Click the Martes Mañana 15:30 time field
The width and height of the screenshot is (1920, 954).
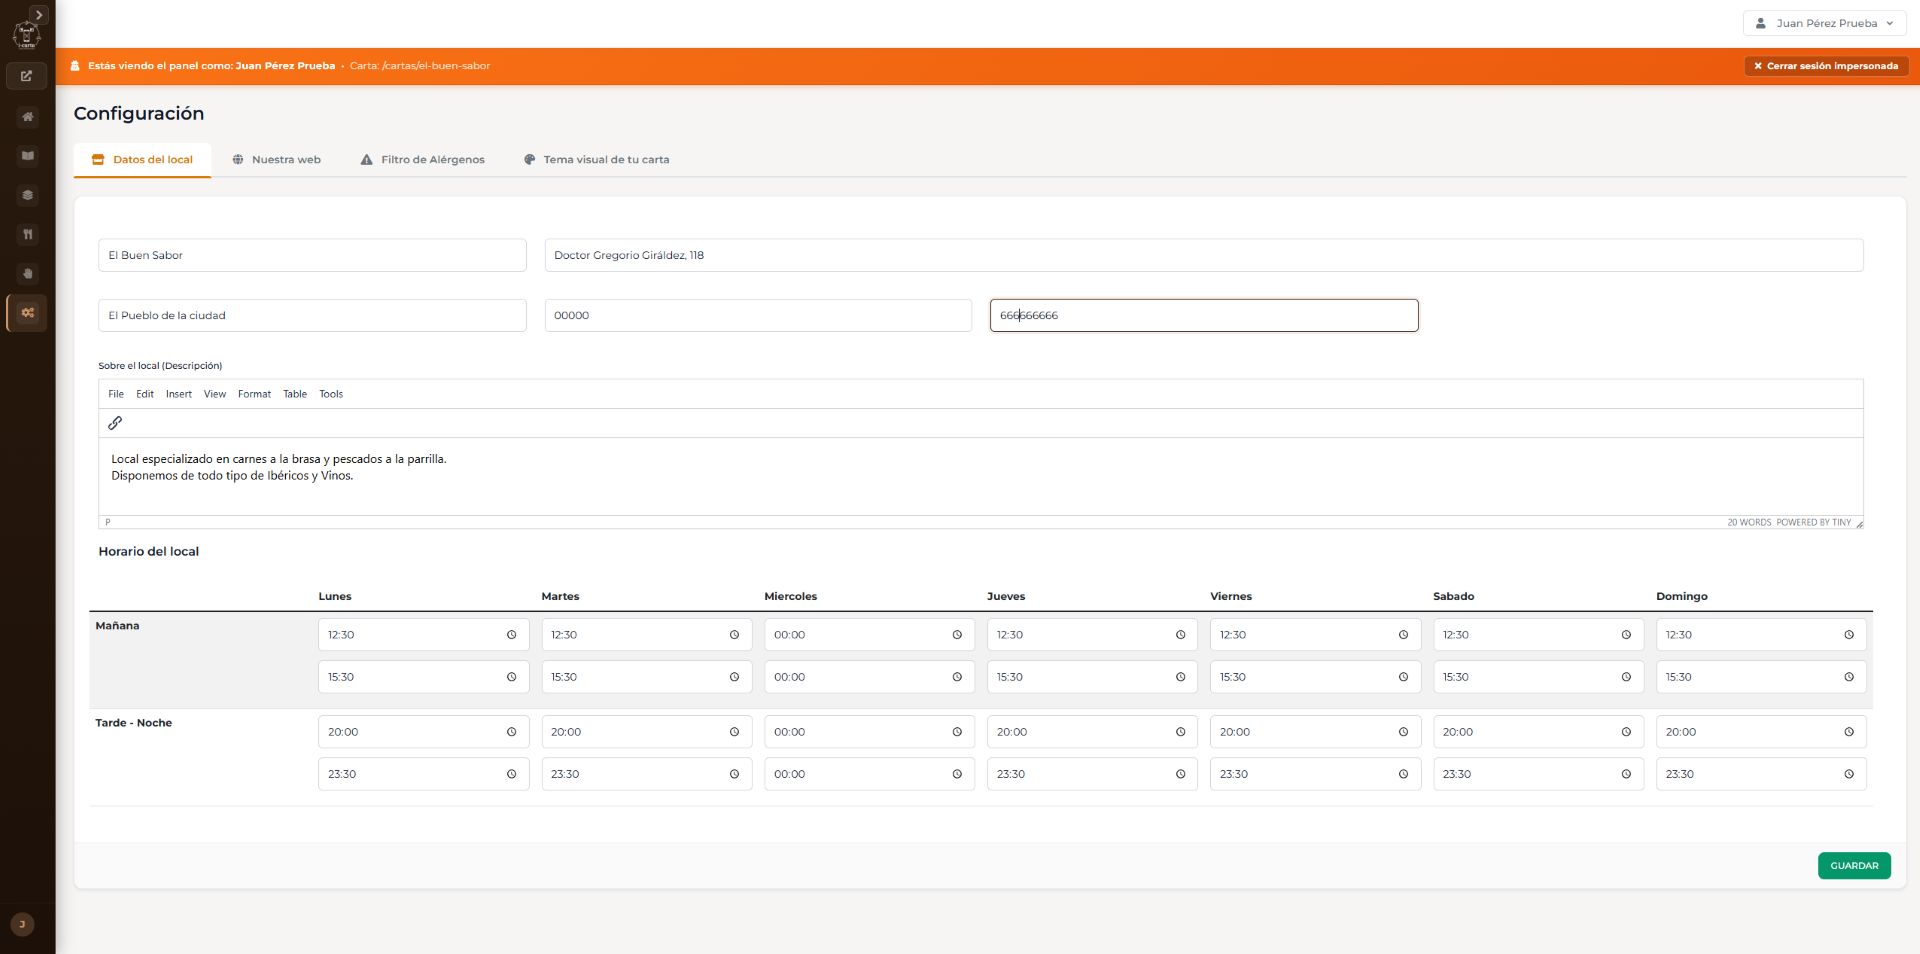(x=646, y=677)
